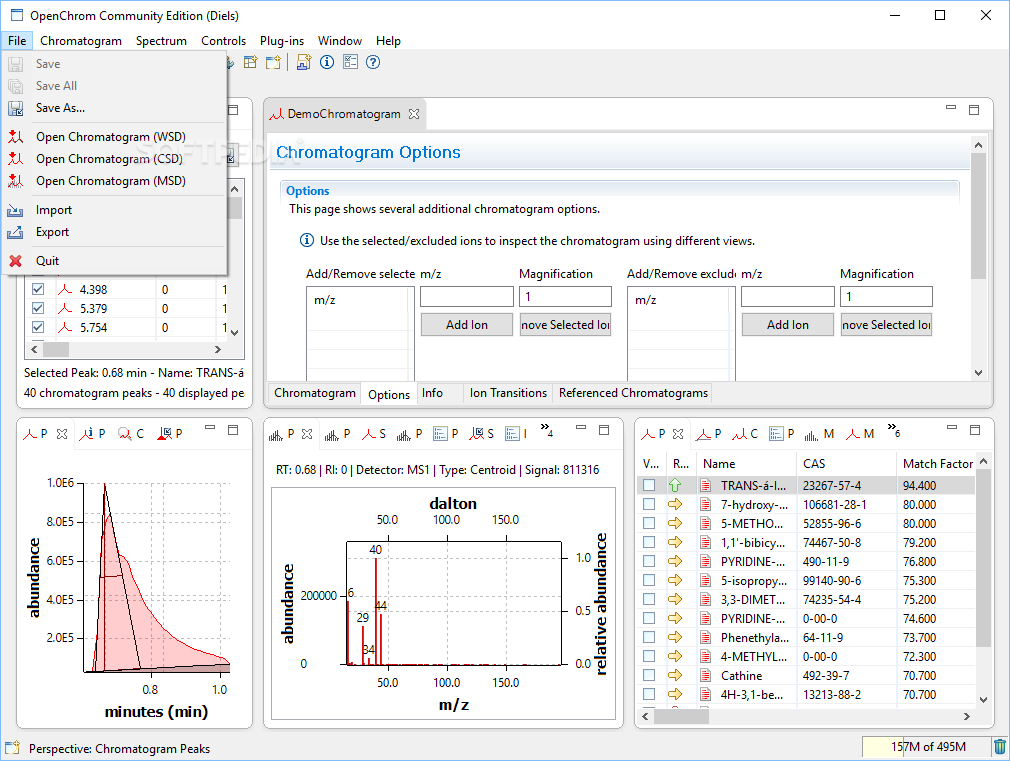Click right arrow of peak list horizontal scrollbar
1010x761 pixels.
218,349
